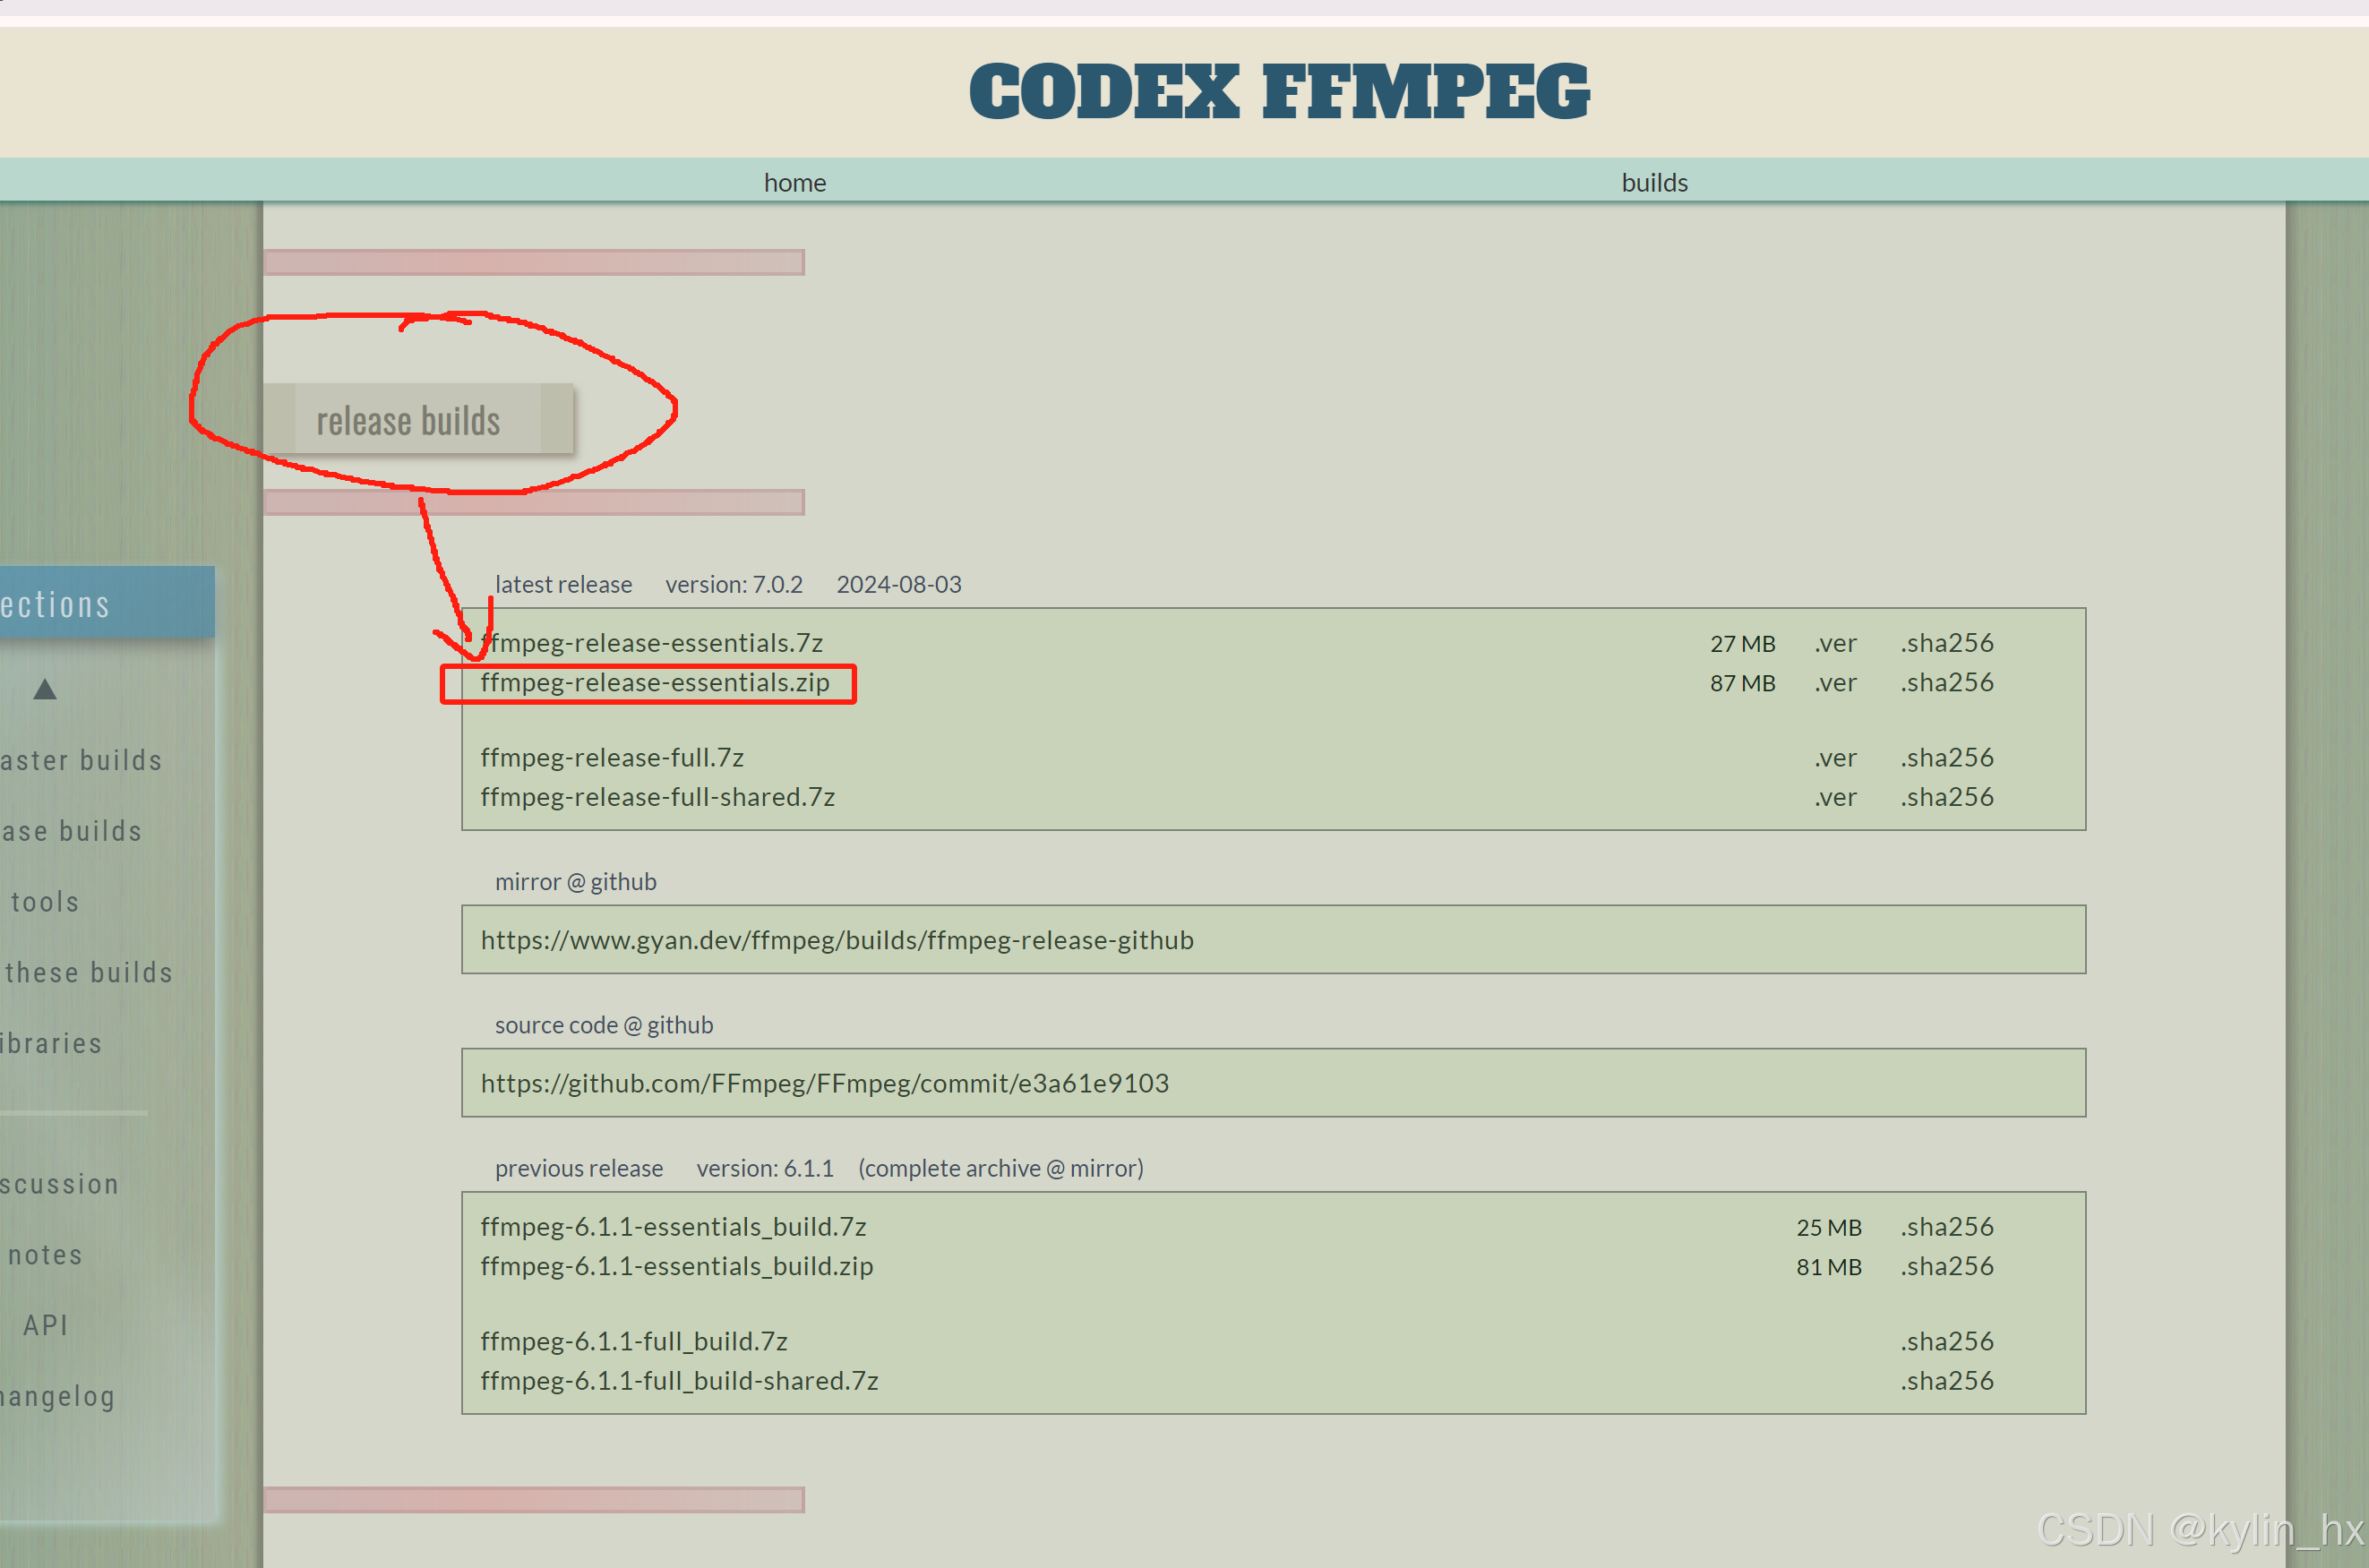Download ffmpeg-6.1.1-full_build.7z

point(634,1341)
